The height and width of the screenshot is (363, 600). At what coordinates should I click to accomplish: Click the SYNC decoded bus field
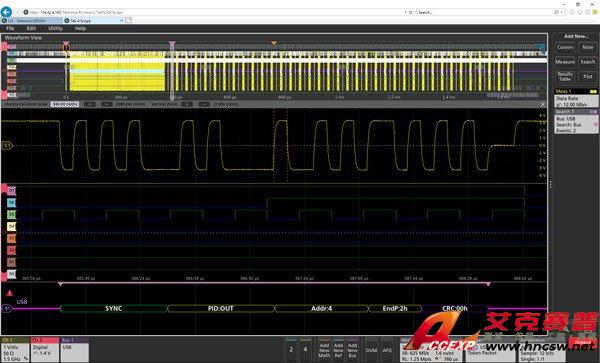coord(114,308)
